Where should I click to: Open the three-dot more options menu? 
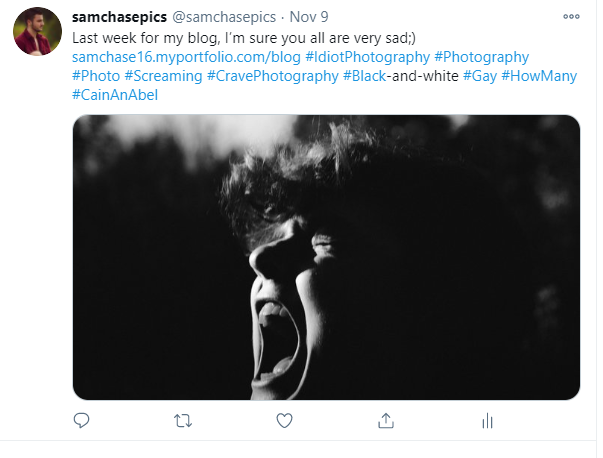coord(571,17)
